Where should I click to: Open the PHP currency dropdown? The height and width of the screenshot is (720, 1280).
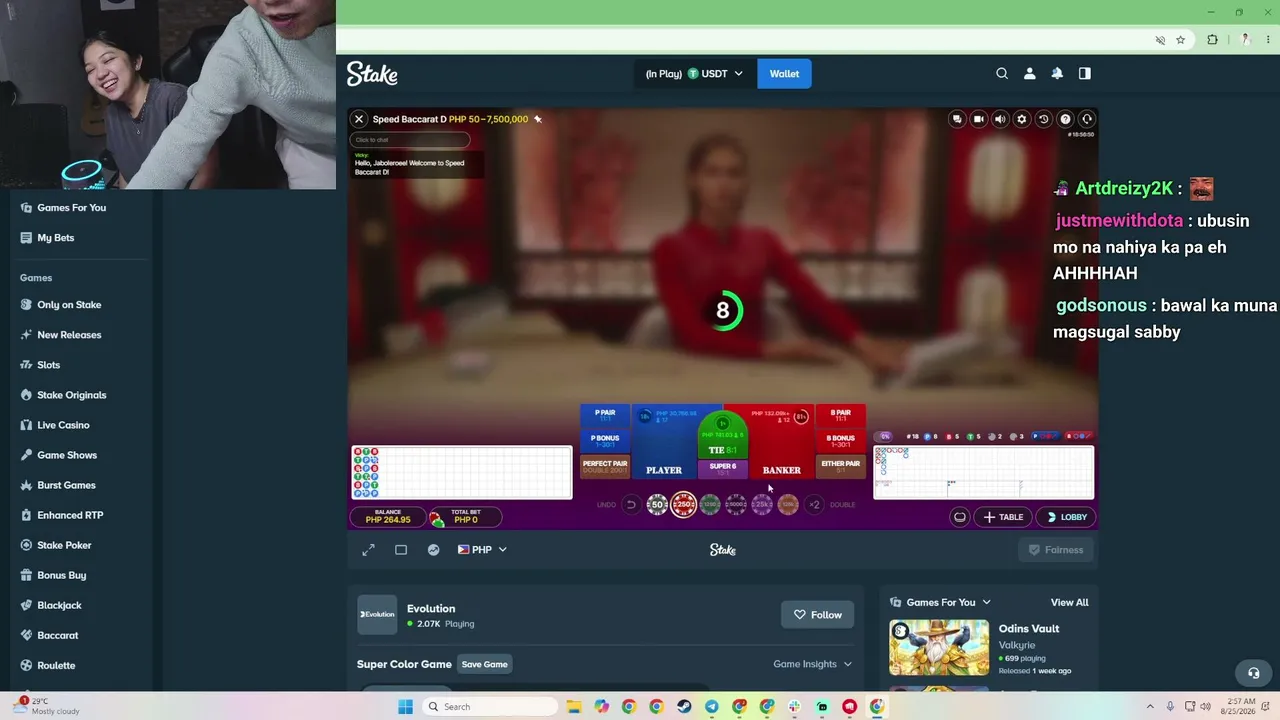(x=482, y=550)
